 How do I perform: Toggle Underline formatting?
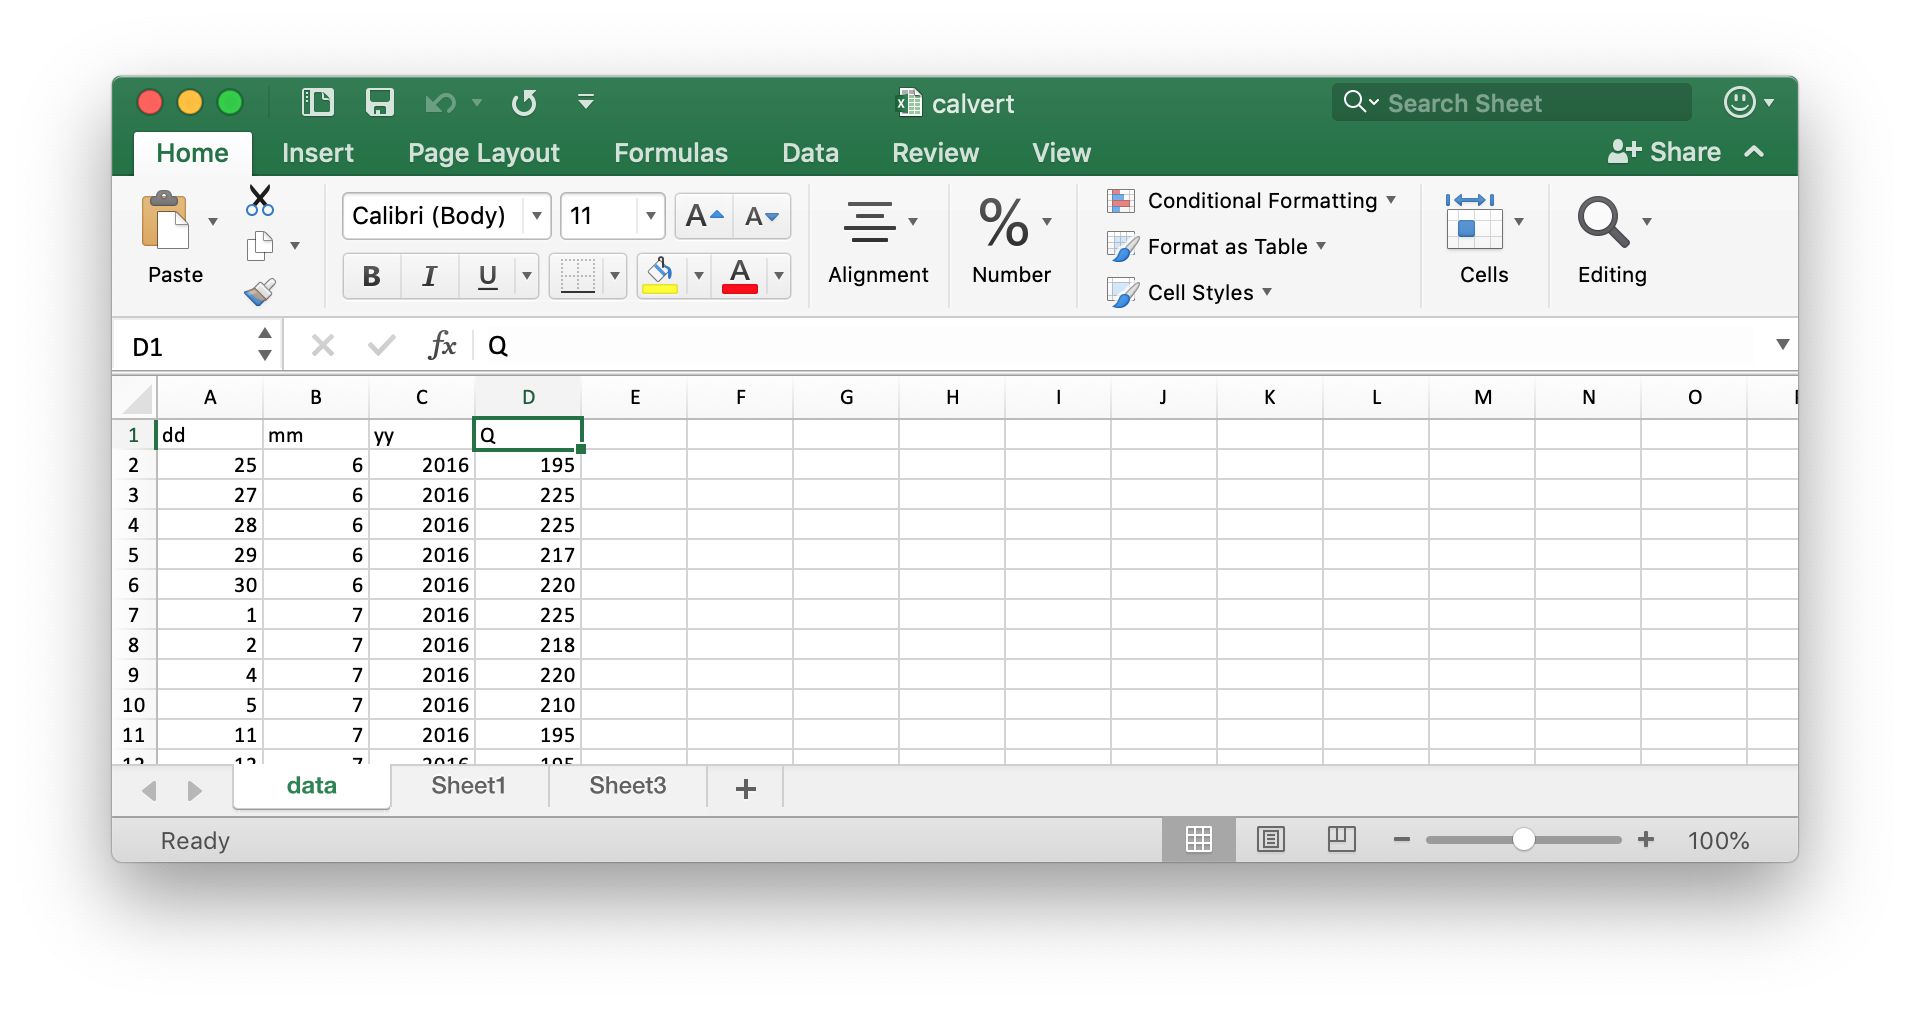488,276
